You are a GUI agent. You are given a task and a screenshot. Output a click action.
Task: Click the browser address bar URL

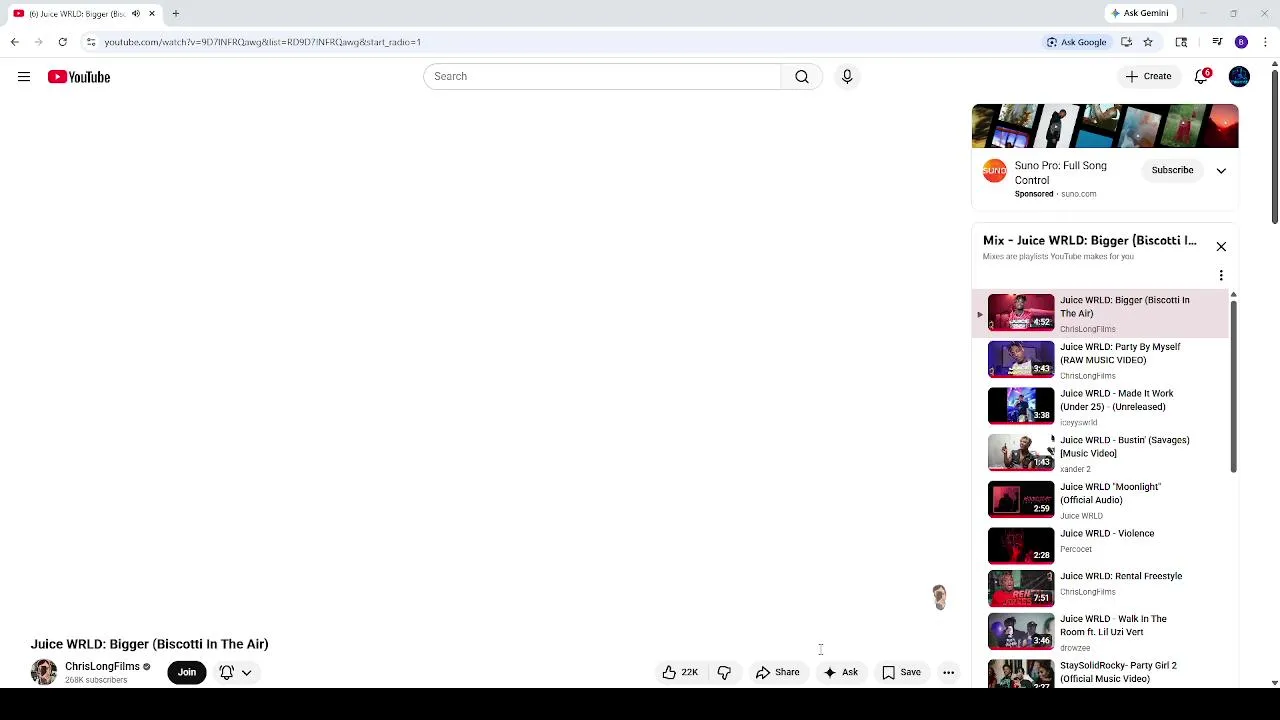click(x=262, y=42)
